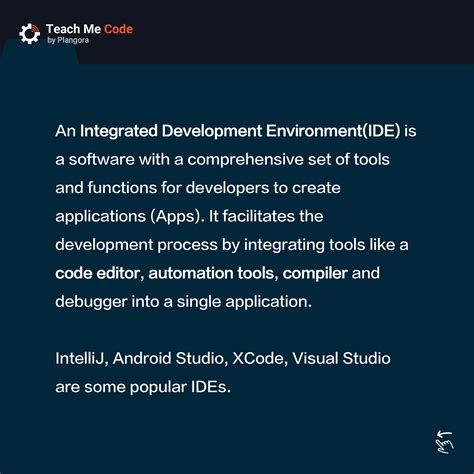Click the 'applications (Apps)' text
This screenshot has width=474, height=474.
click(128, 217)
